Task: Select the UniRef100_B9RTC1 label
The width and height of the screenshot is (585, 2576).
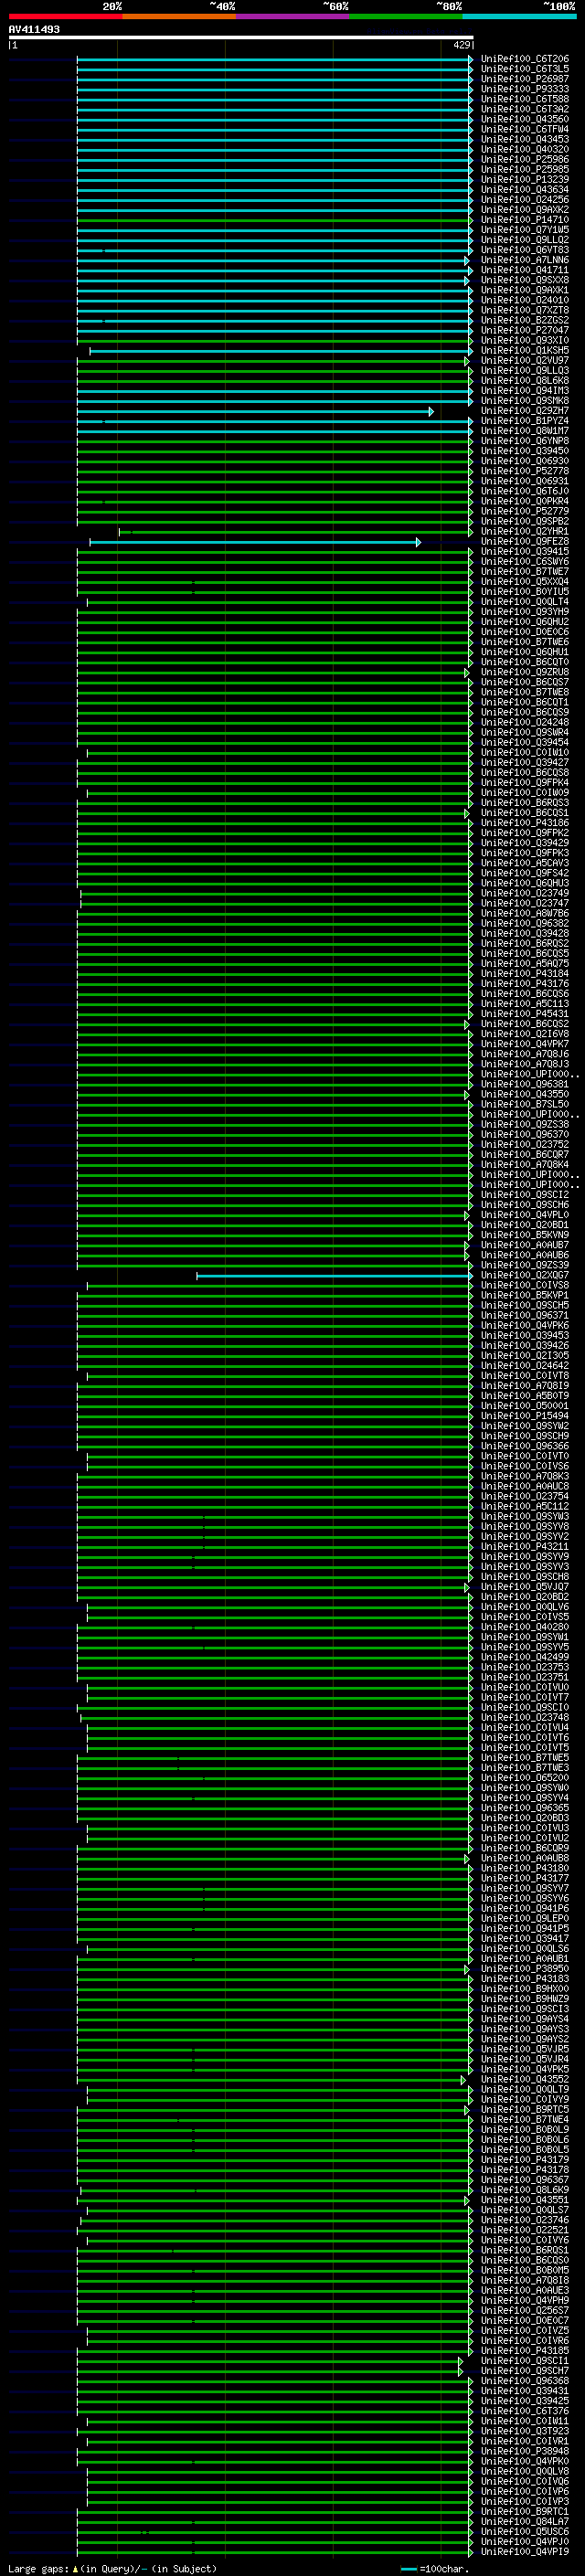Action: point(525,2511)
